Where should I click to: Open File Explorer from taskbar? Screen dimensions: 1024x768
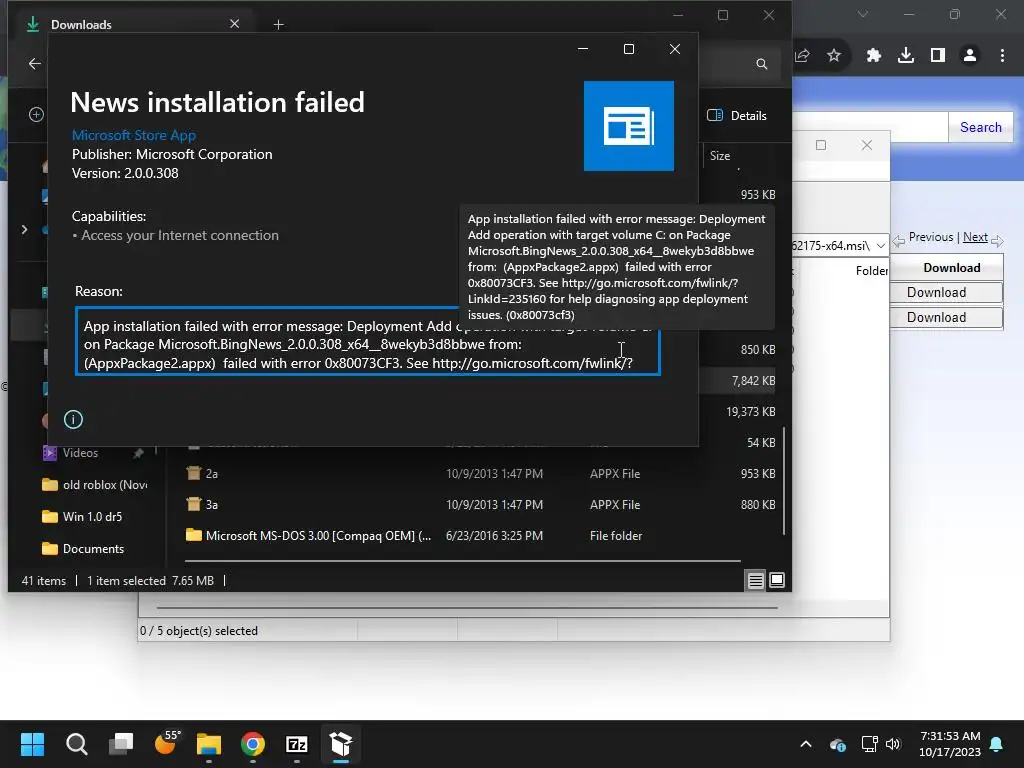pyautogui.click(x=209, y=743)
